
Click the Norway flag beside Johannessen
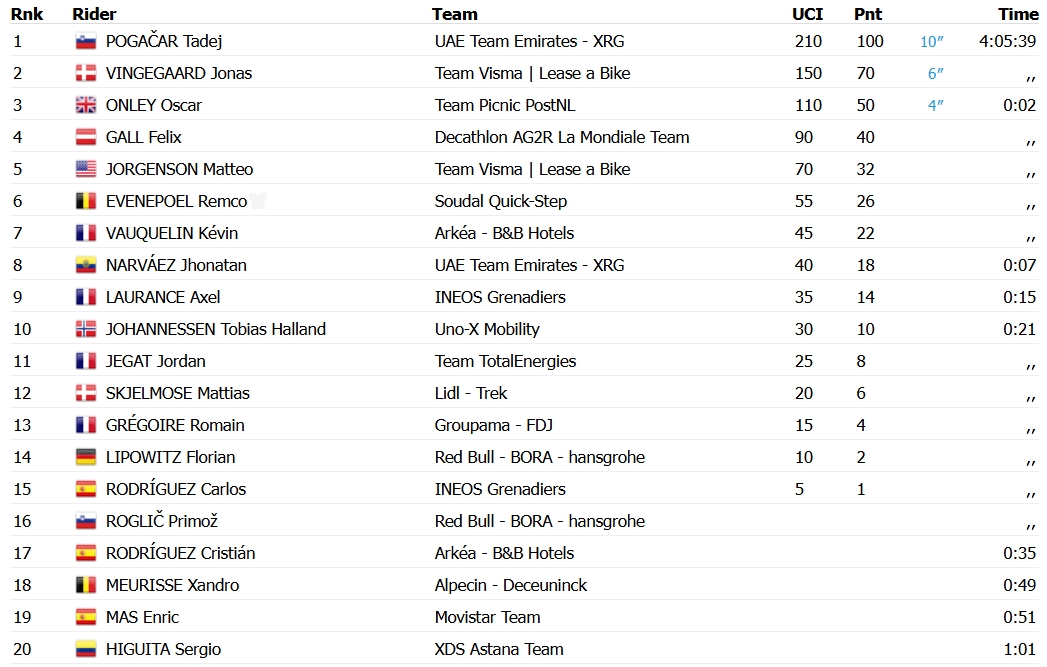tap(85, 329)
